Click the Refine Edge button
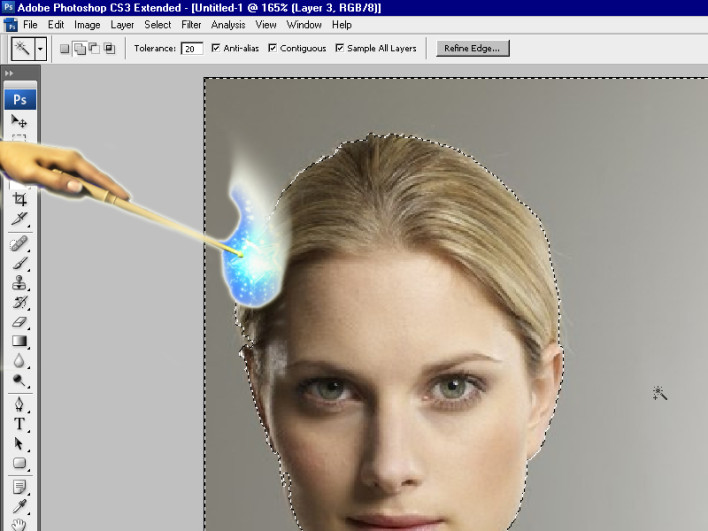This screenshot has height=531, width=708. (473, 48)
